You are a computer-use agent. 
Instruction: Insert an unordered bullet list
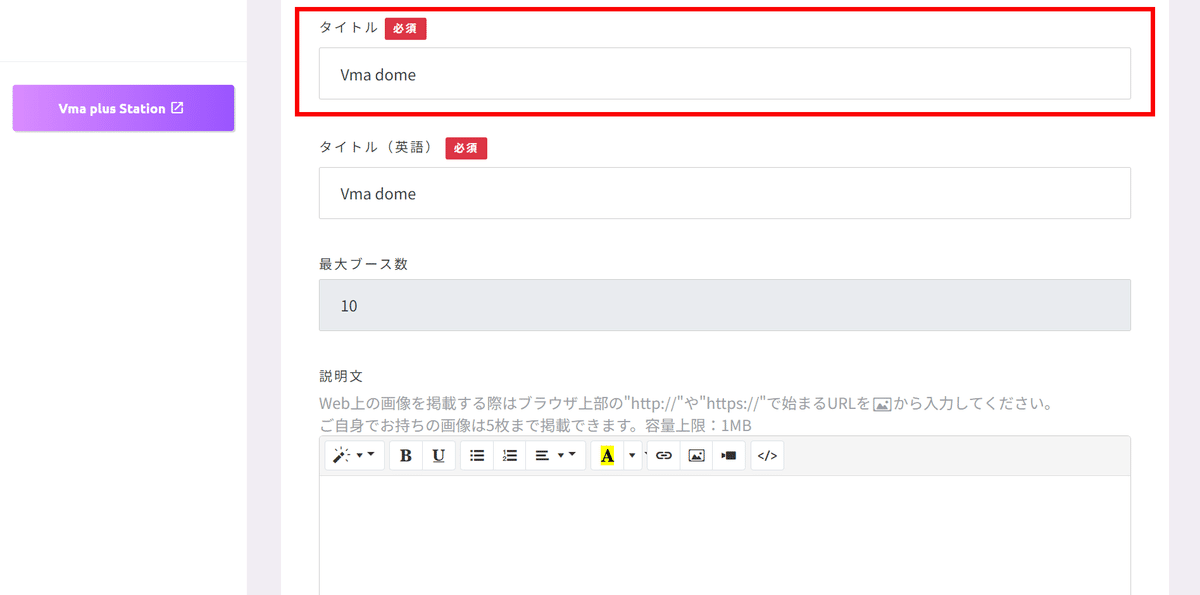[x=477, y=455]
